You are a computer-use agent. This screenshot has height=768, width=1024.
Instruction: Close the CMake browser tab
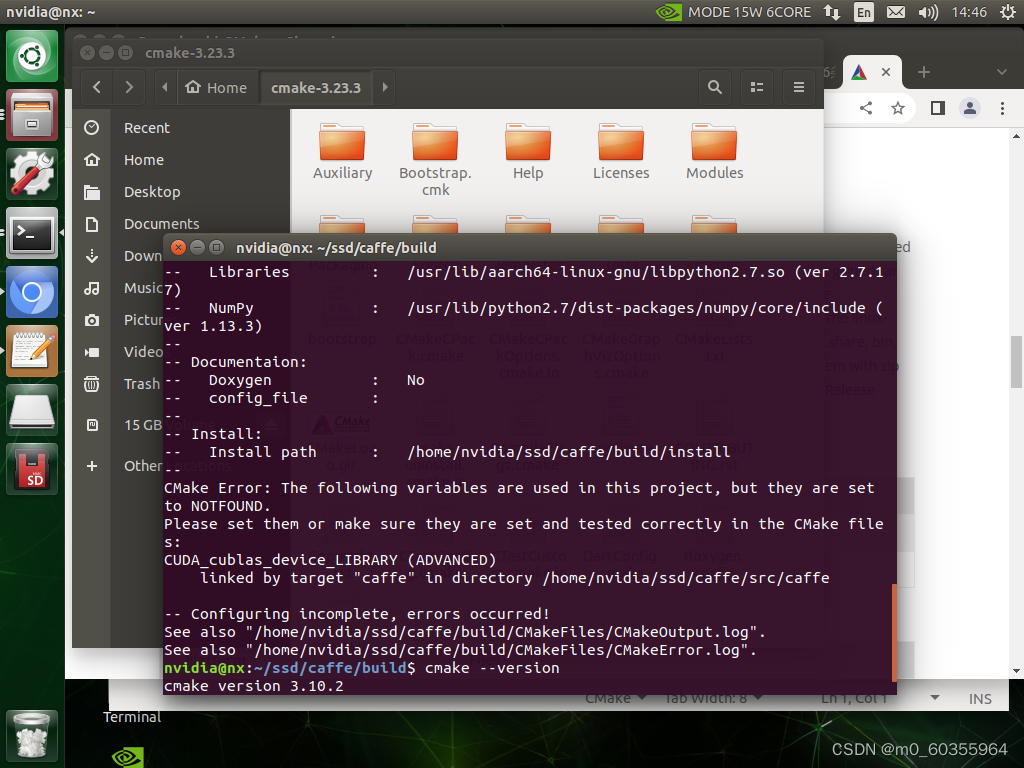886,72
